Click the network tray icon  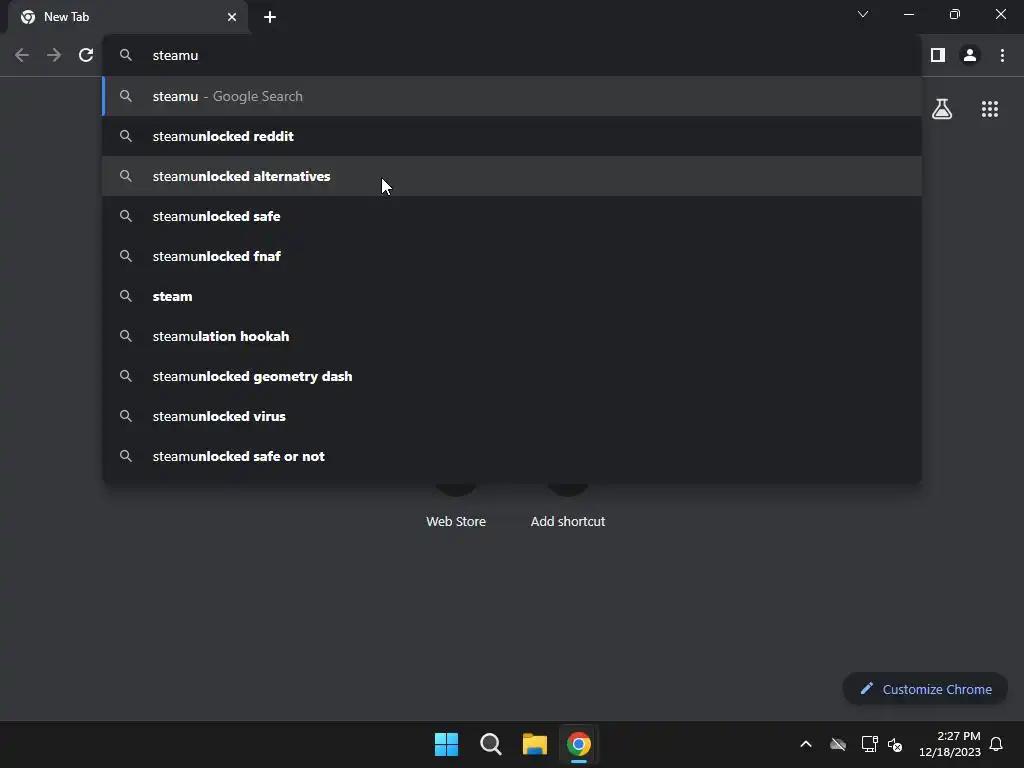(869, 744)
